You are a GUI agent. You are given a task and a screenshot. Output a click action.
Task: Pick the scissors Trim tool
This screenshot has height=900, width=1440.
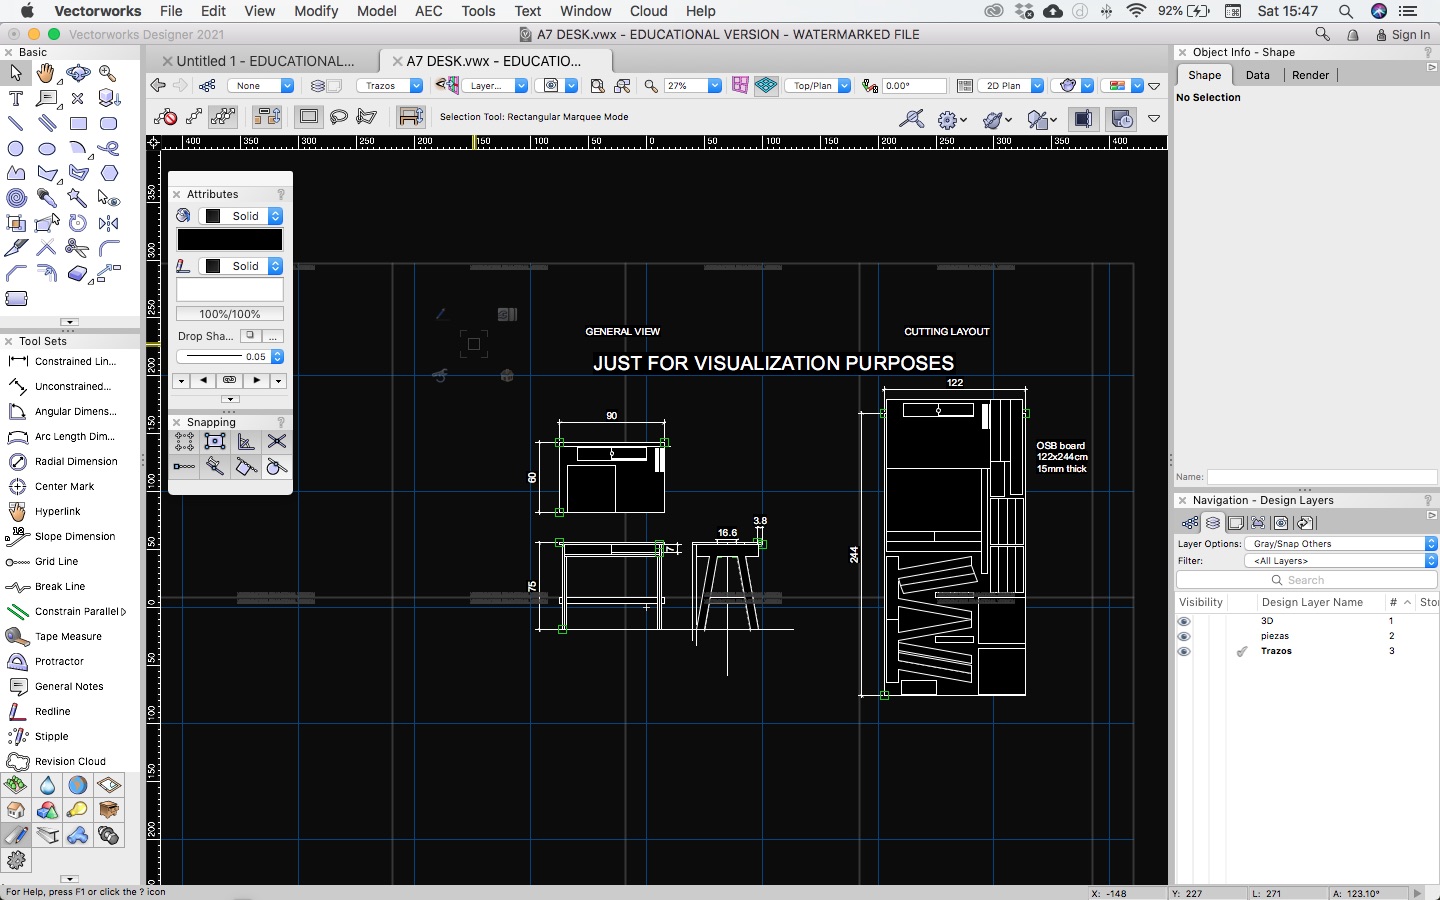(x=77, y=248)
